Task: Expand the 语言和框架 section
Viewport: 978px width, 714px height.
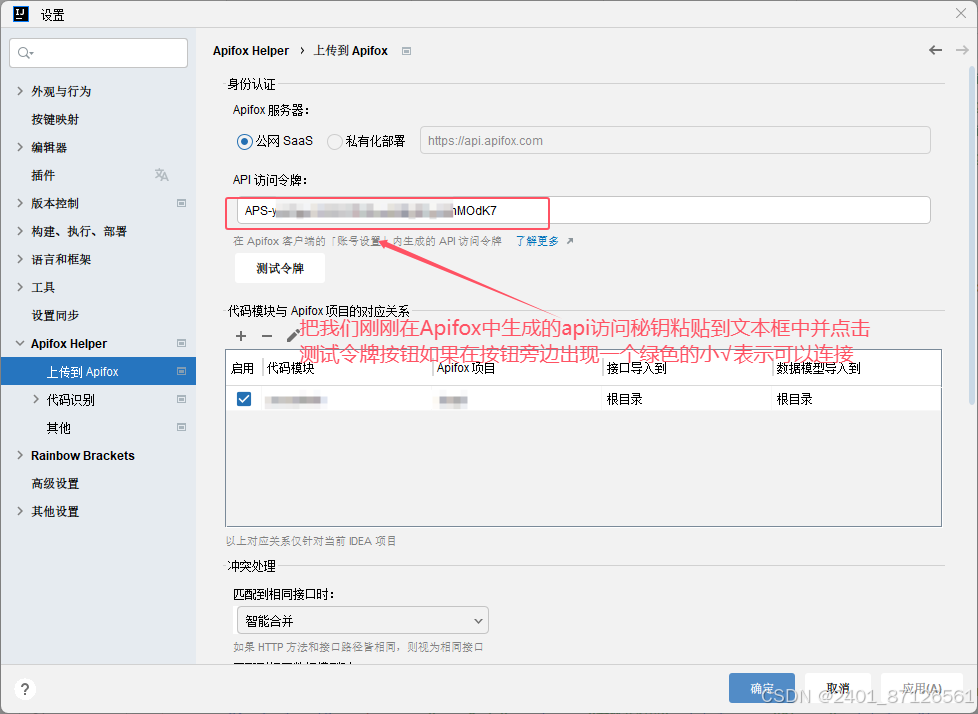Action: click(x=20, y=259)
